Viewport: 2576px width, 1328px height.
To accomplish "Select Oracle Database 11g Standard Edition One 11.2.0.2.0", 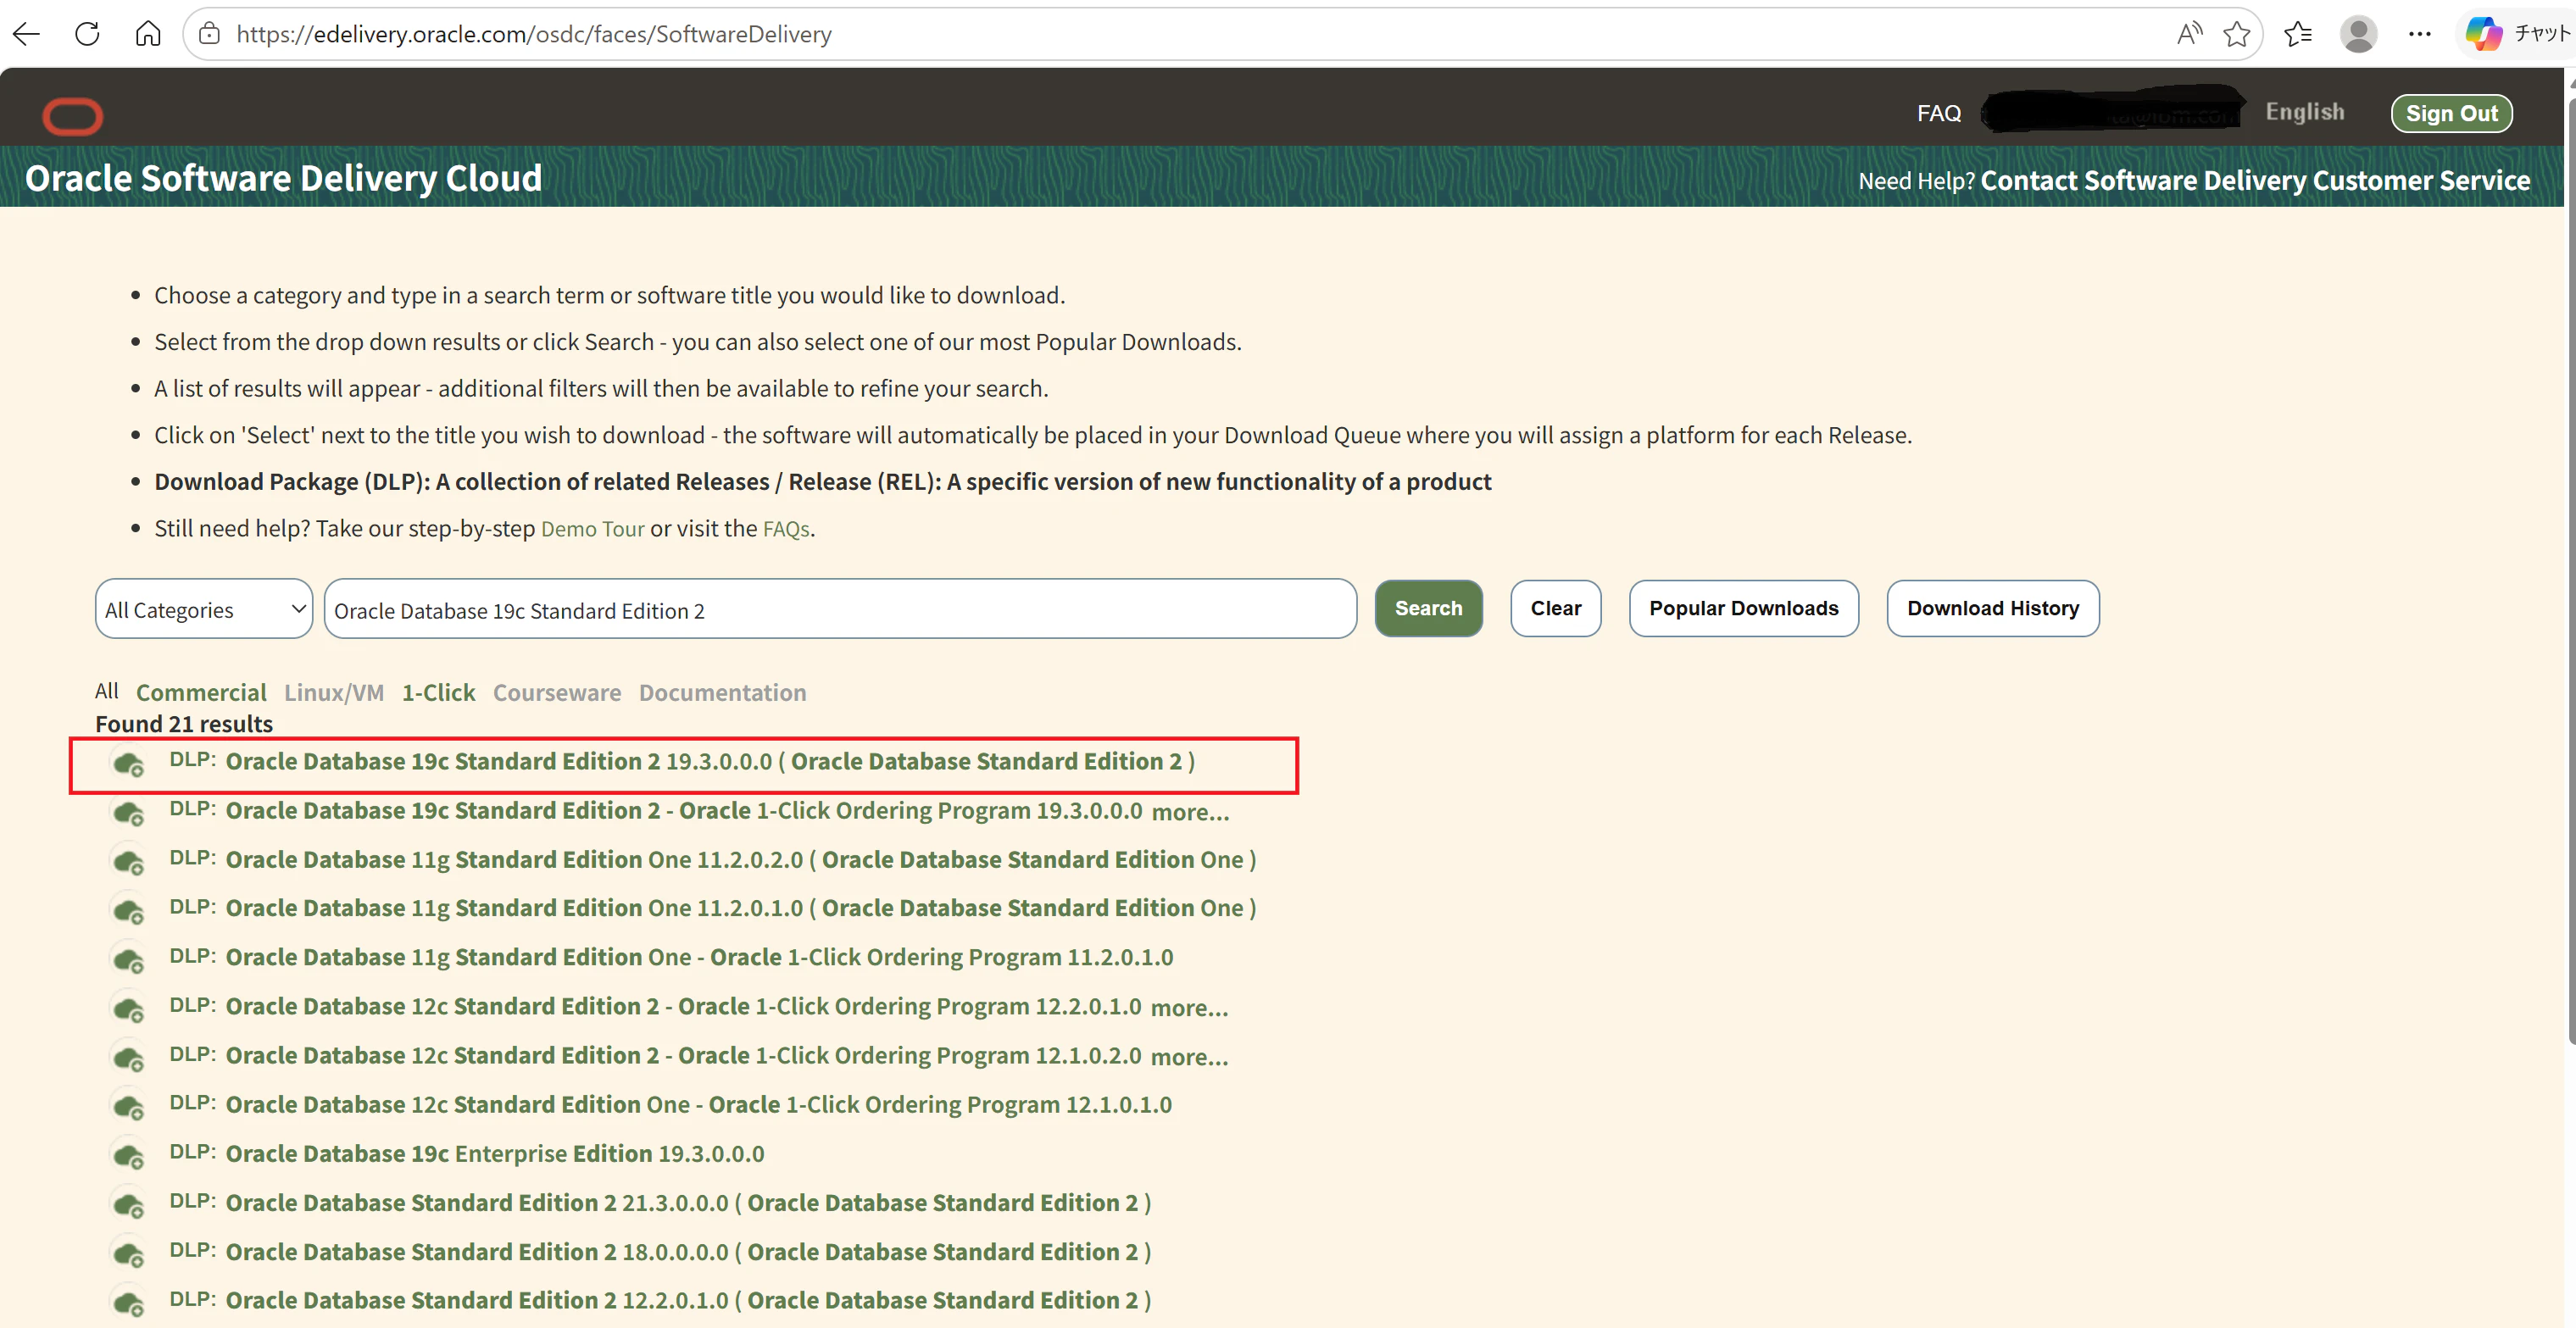I will 741,860.
